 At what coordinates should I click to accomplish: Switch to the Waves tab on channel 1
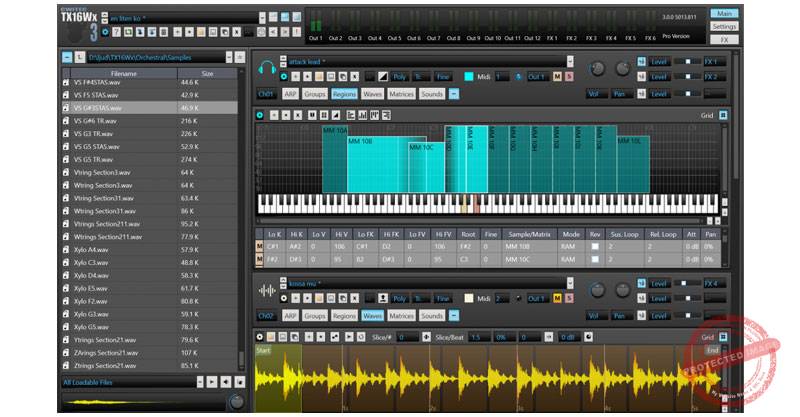click(x=372, y=94)
